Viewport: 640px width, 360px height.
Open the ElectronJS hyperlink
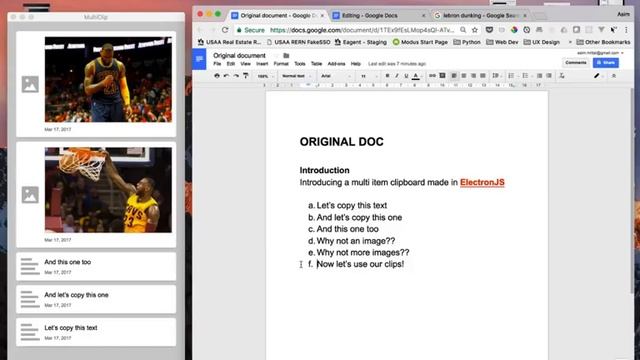point(482,182)
